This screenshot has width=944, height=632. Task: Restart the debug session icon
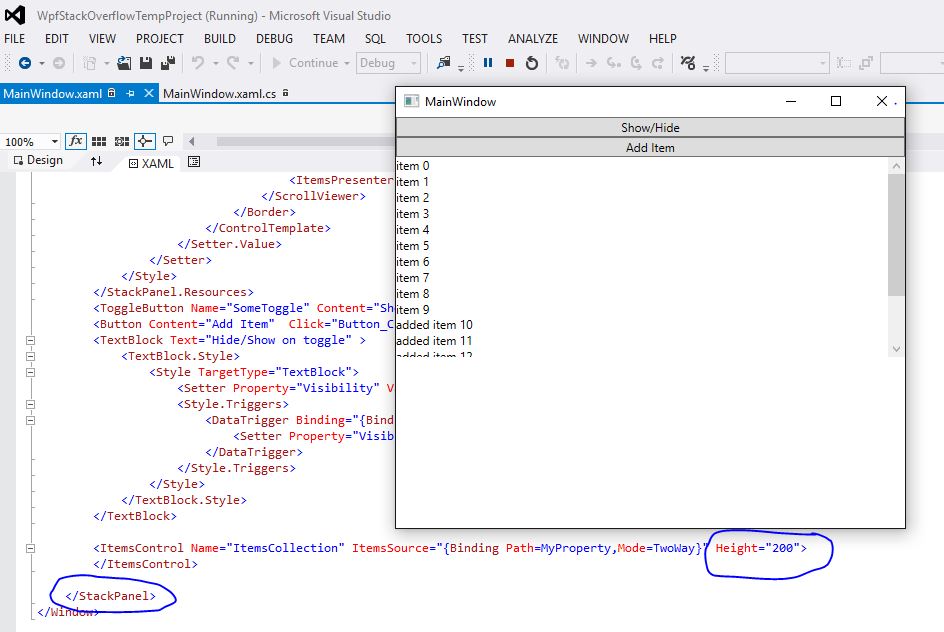pyautogui.click(x=533, y=62)
